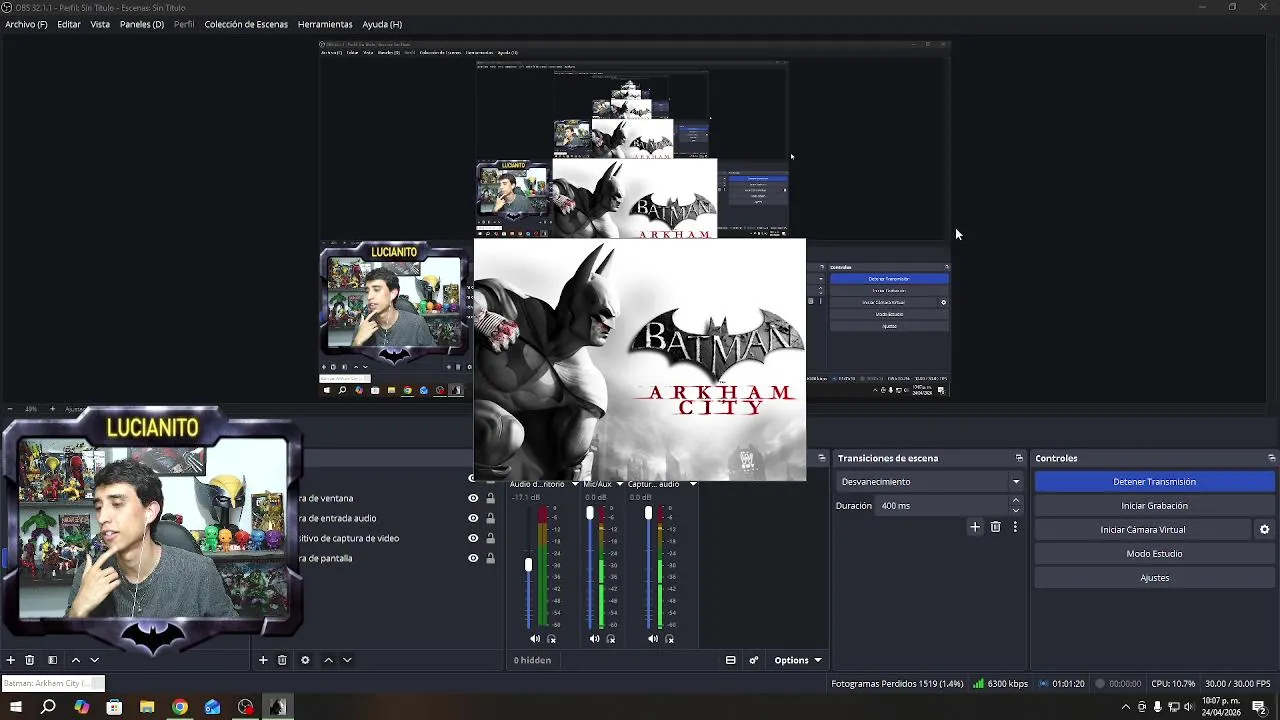
Task: Open the mixer Options dropdown
Action: click(797, 660)
